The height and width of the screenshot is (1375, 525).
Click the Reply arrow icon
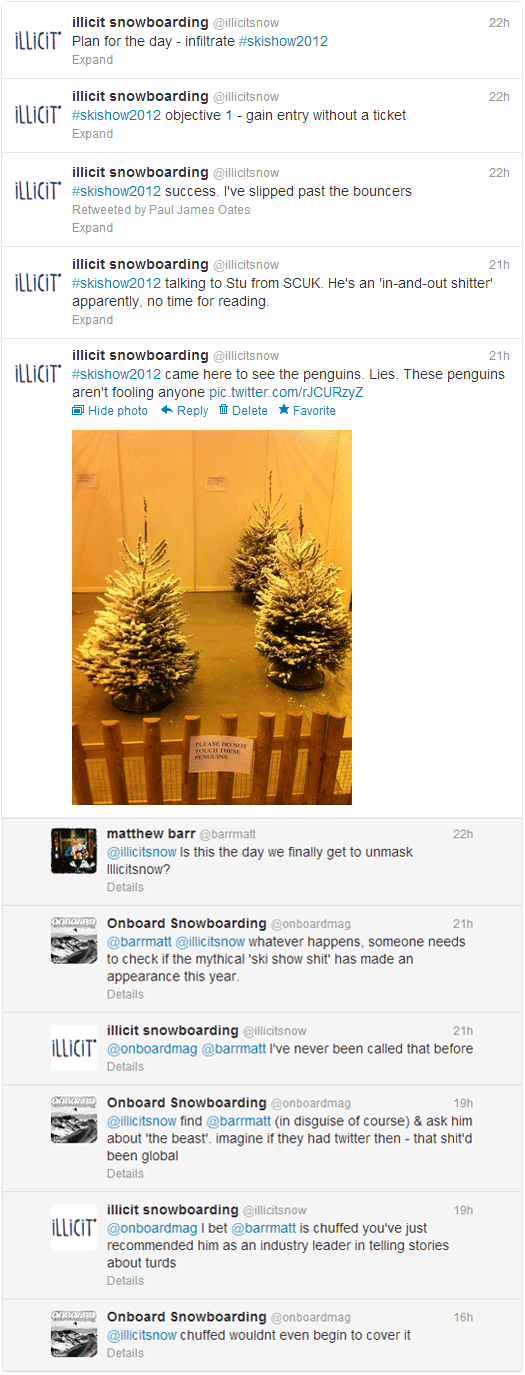pos(167,410)
